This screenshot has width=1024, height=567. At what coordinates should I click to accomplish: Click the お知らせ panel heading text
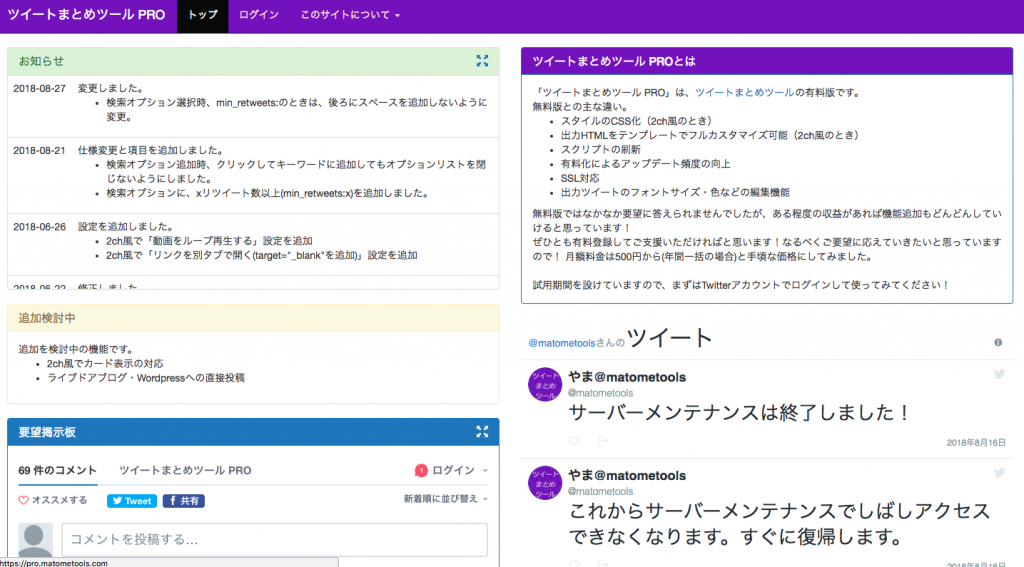[41, 61]
